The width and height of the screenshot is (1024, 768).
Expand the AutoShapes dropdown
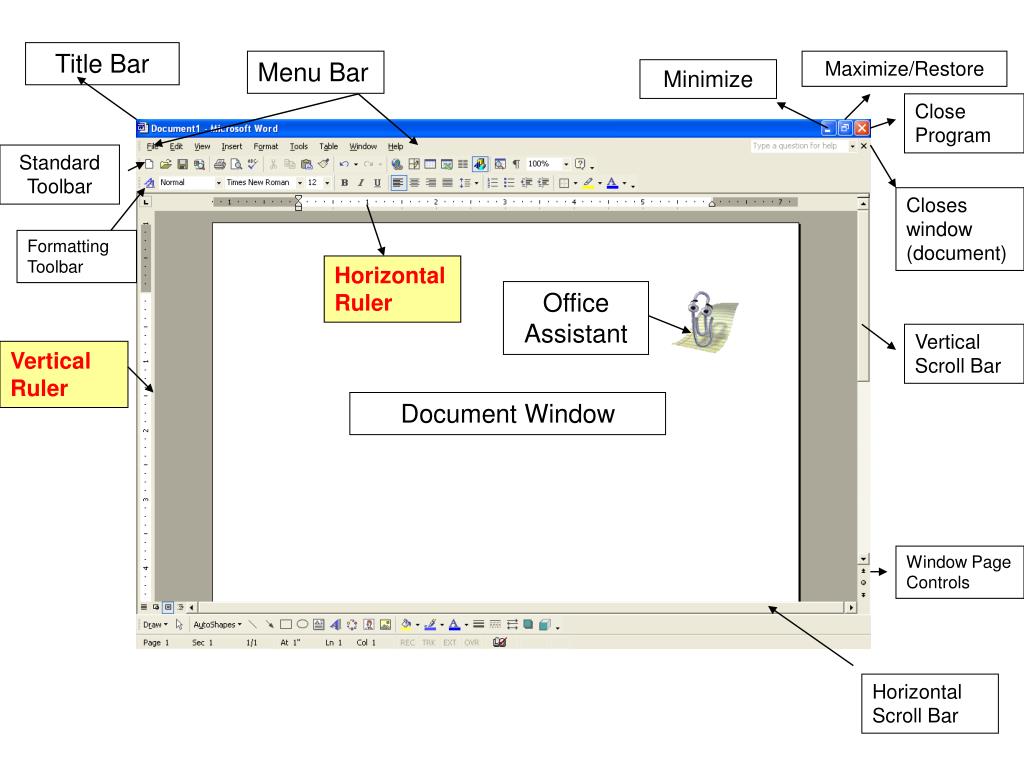coord(217,624)
